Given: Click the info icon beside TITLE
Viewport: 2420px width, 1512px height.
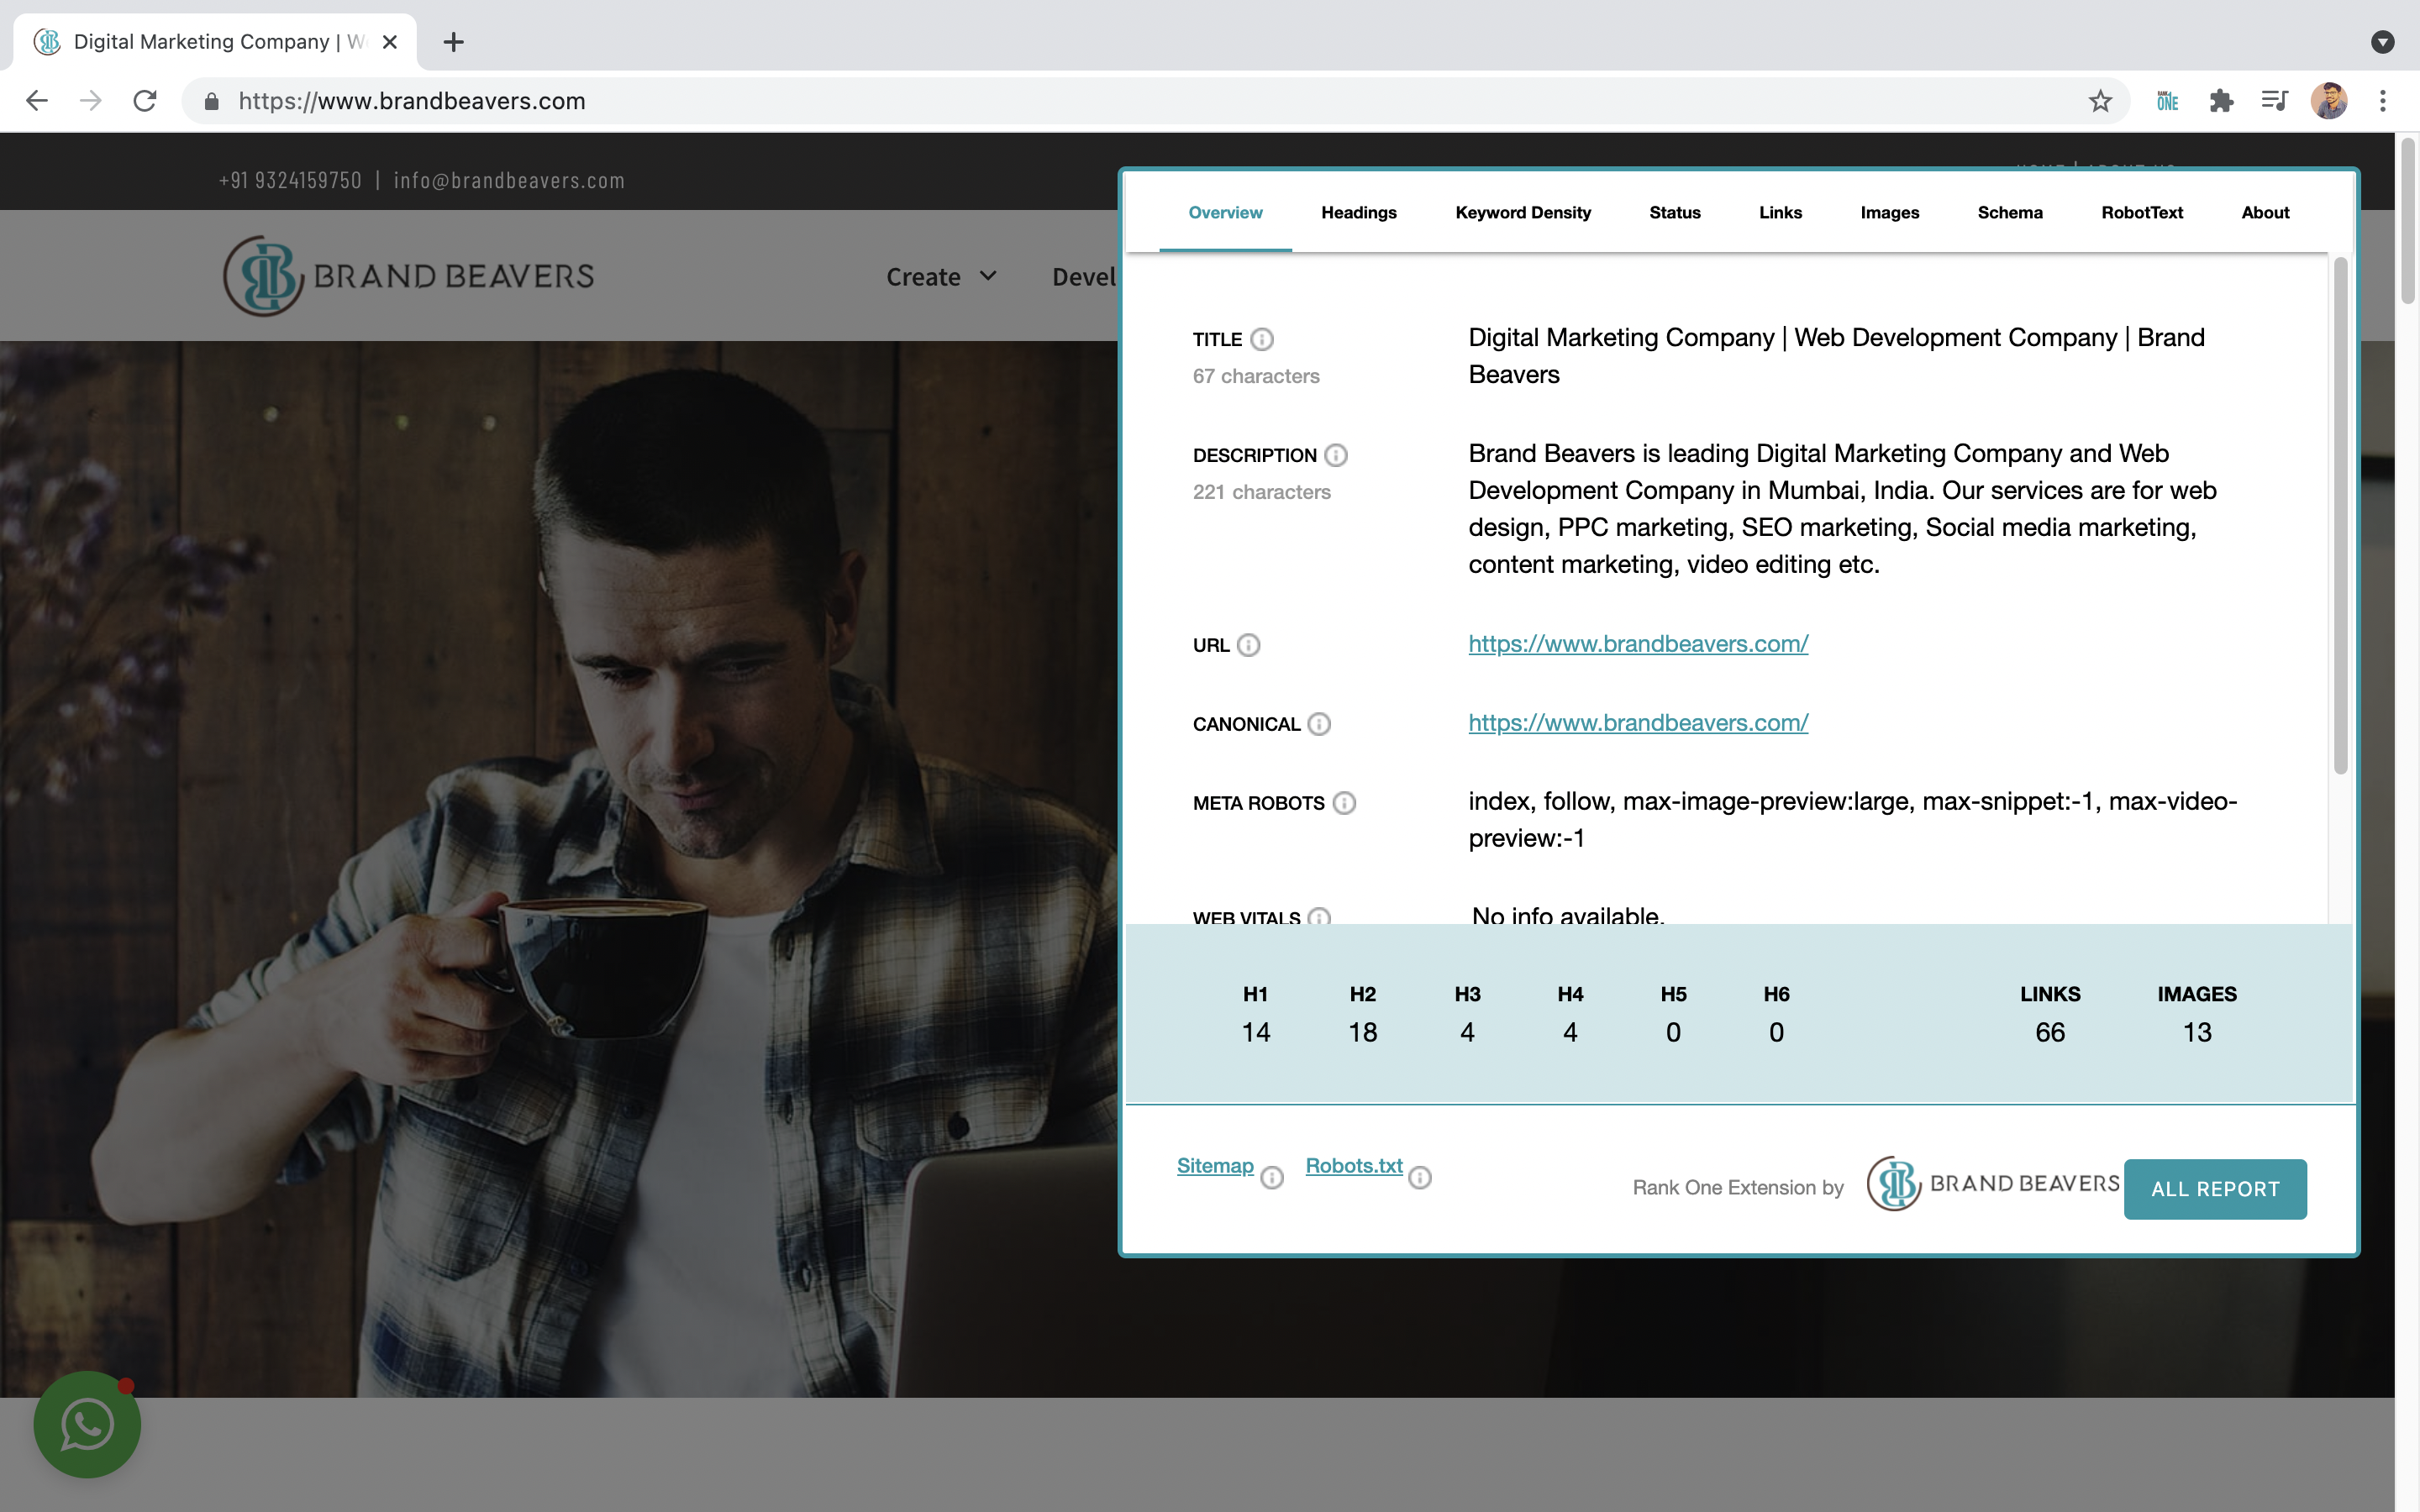Looking at the screenshot, I should click(x=1263, y=339).
